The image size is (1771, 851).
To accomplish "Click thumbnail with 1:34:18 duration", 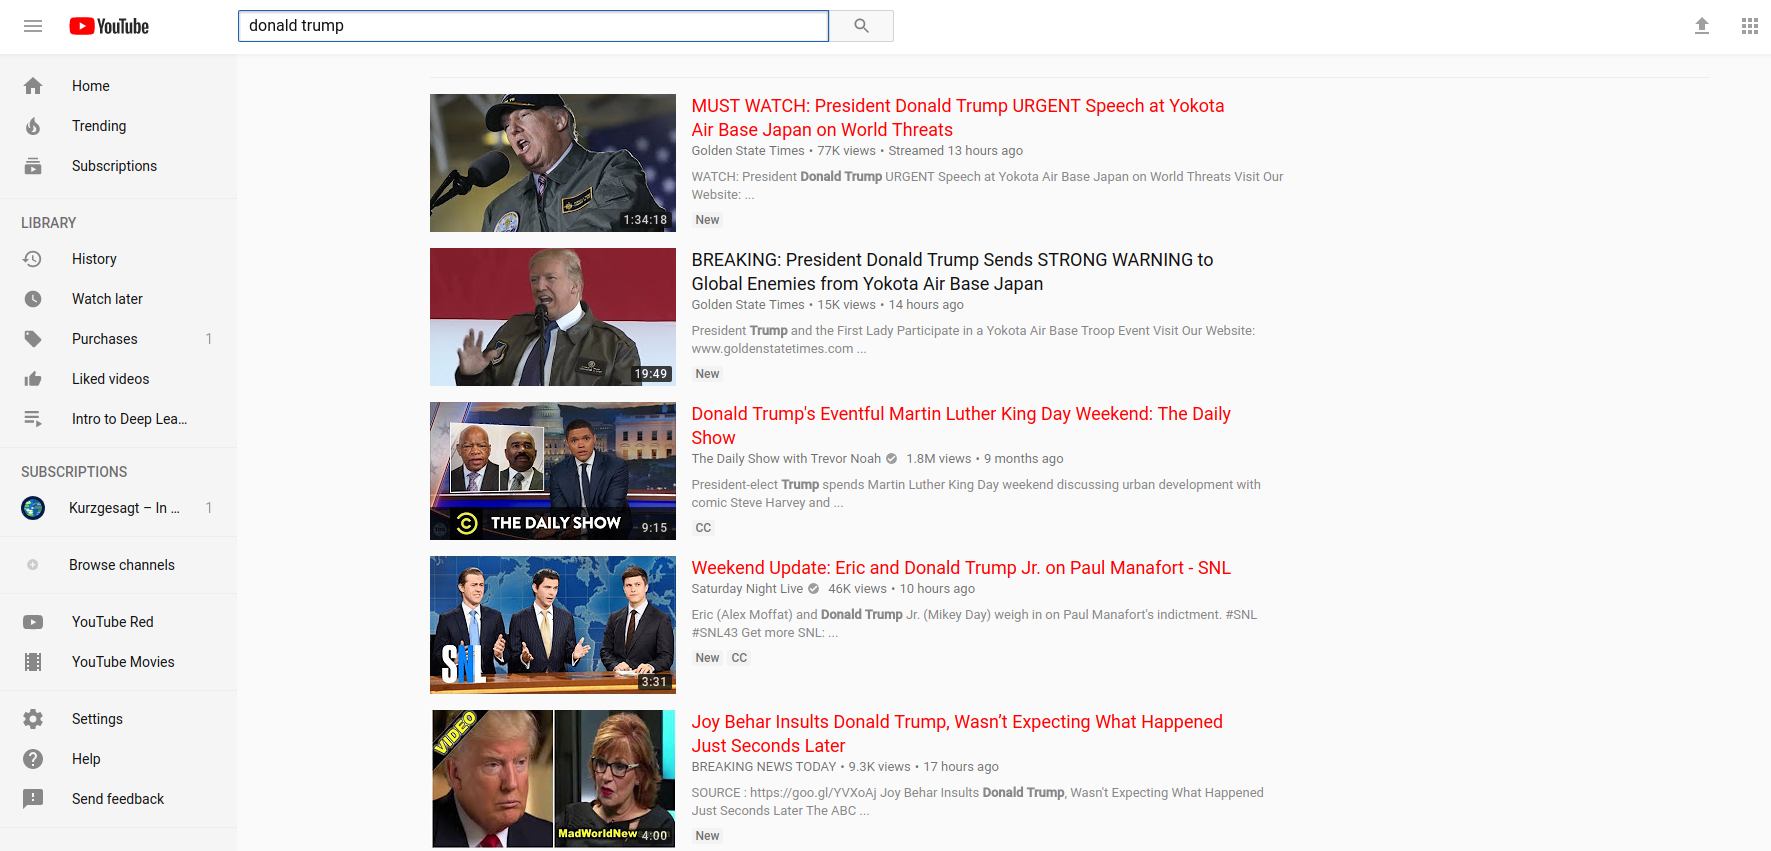I will coord(553,163).
